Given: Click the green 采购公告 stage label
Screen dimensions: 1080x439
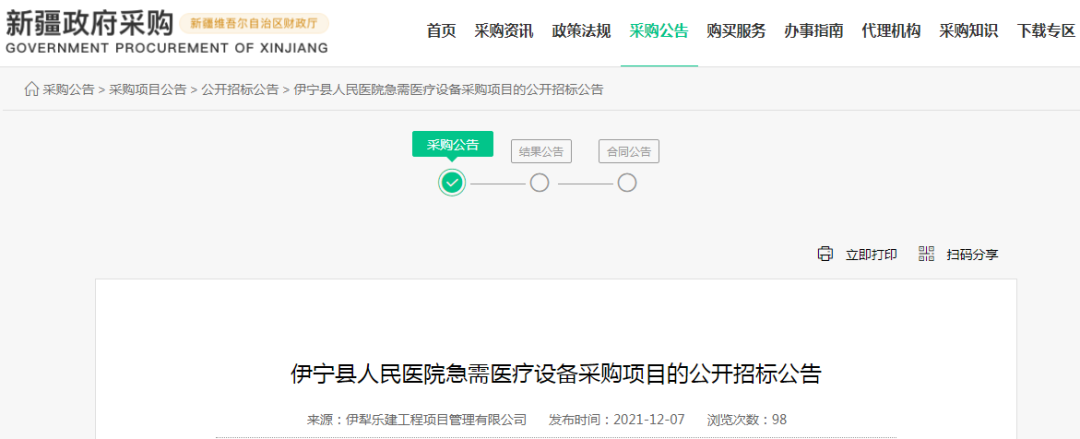Looking at the screenshot, I should pyautogui.click(x=453, y=144).
